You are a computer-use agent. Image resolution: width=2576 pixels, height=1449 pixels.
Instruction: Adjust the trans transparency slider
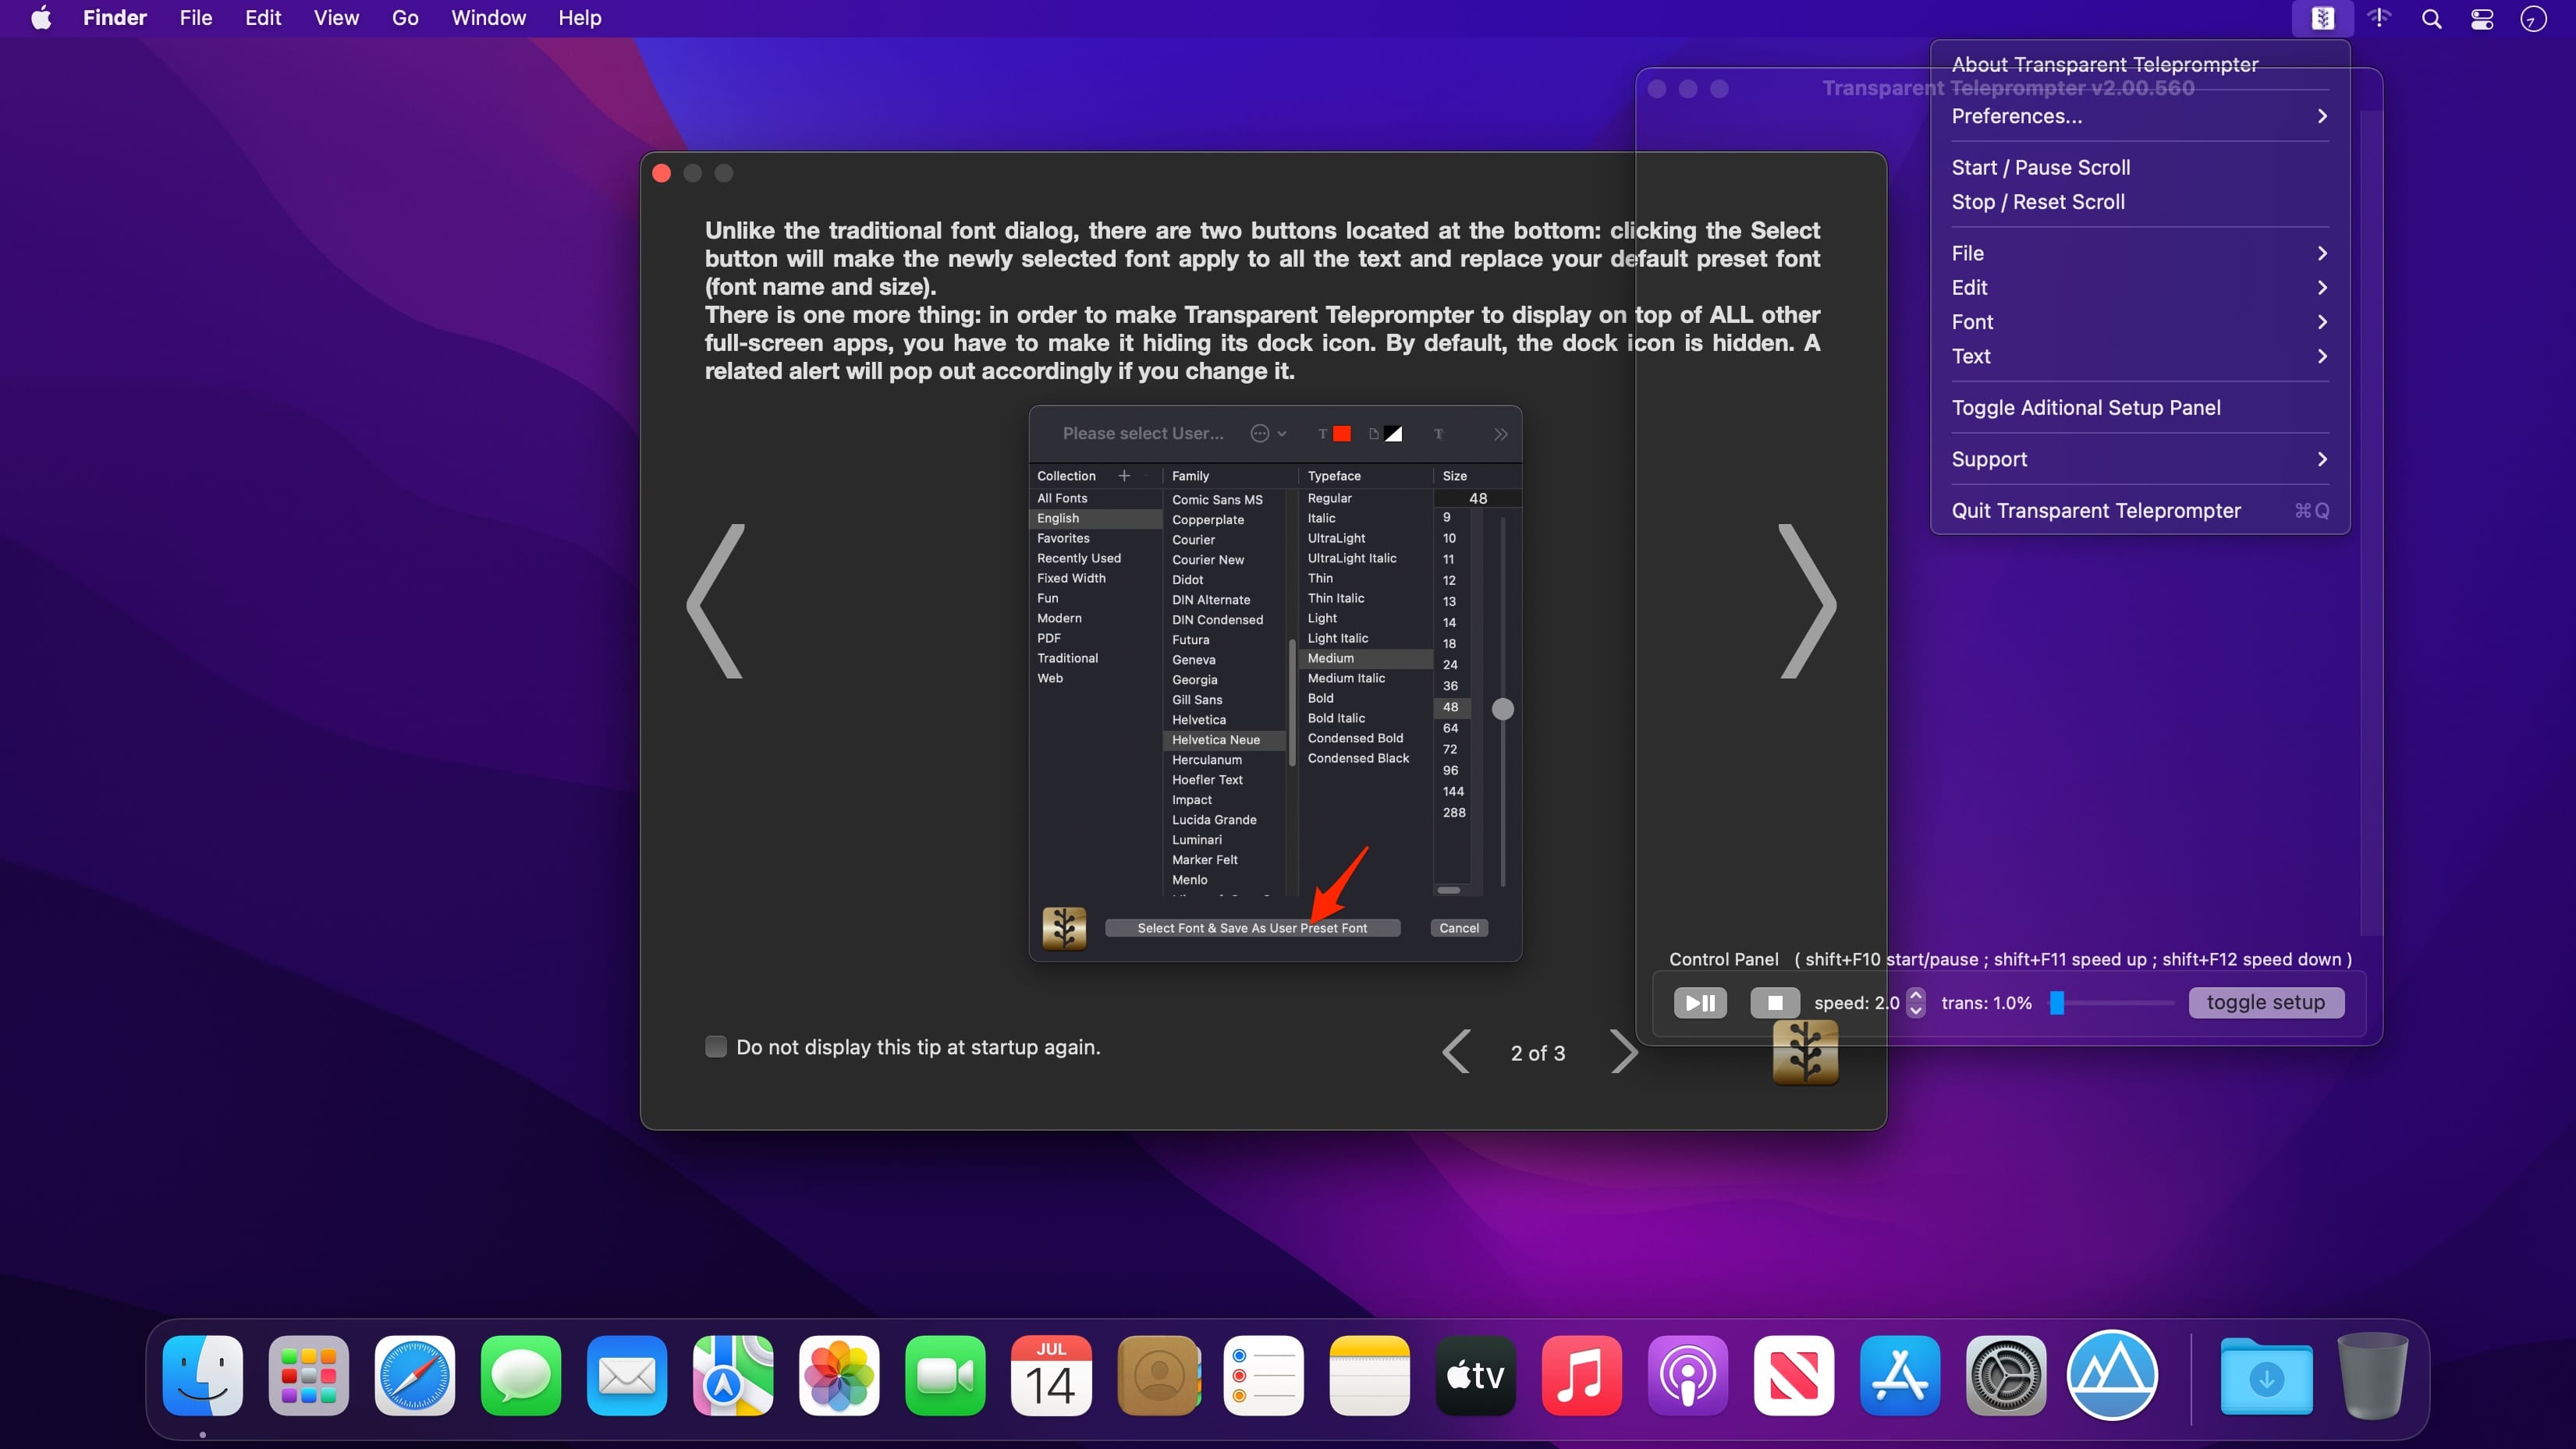point(2057,1002)
